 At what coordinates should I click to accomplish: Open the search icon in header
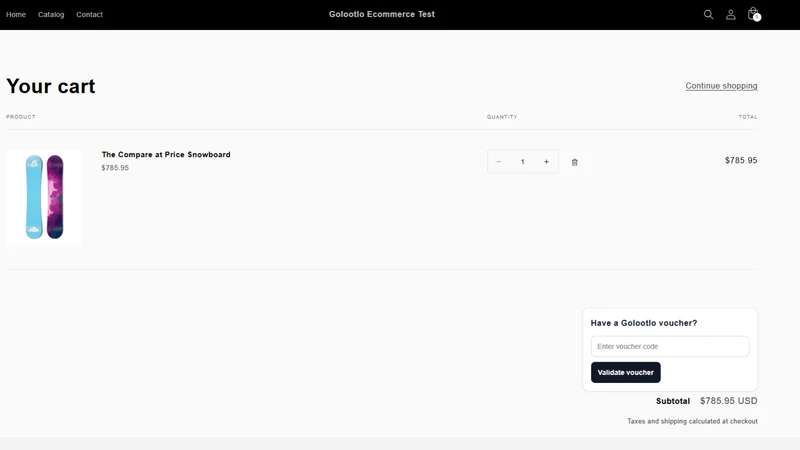(x=708, y=14)
